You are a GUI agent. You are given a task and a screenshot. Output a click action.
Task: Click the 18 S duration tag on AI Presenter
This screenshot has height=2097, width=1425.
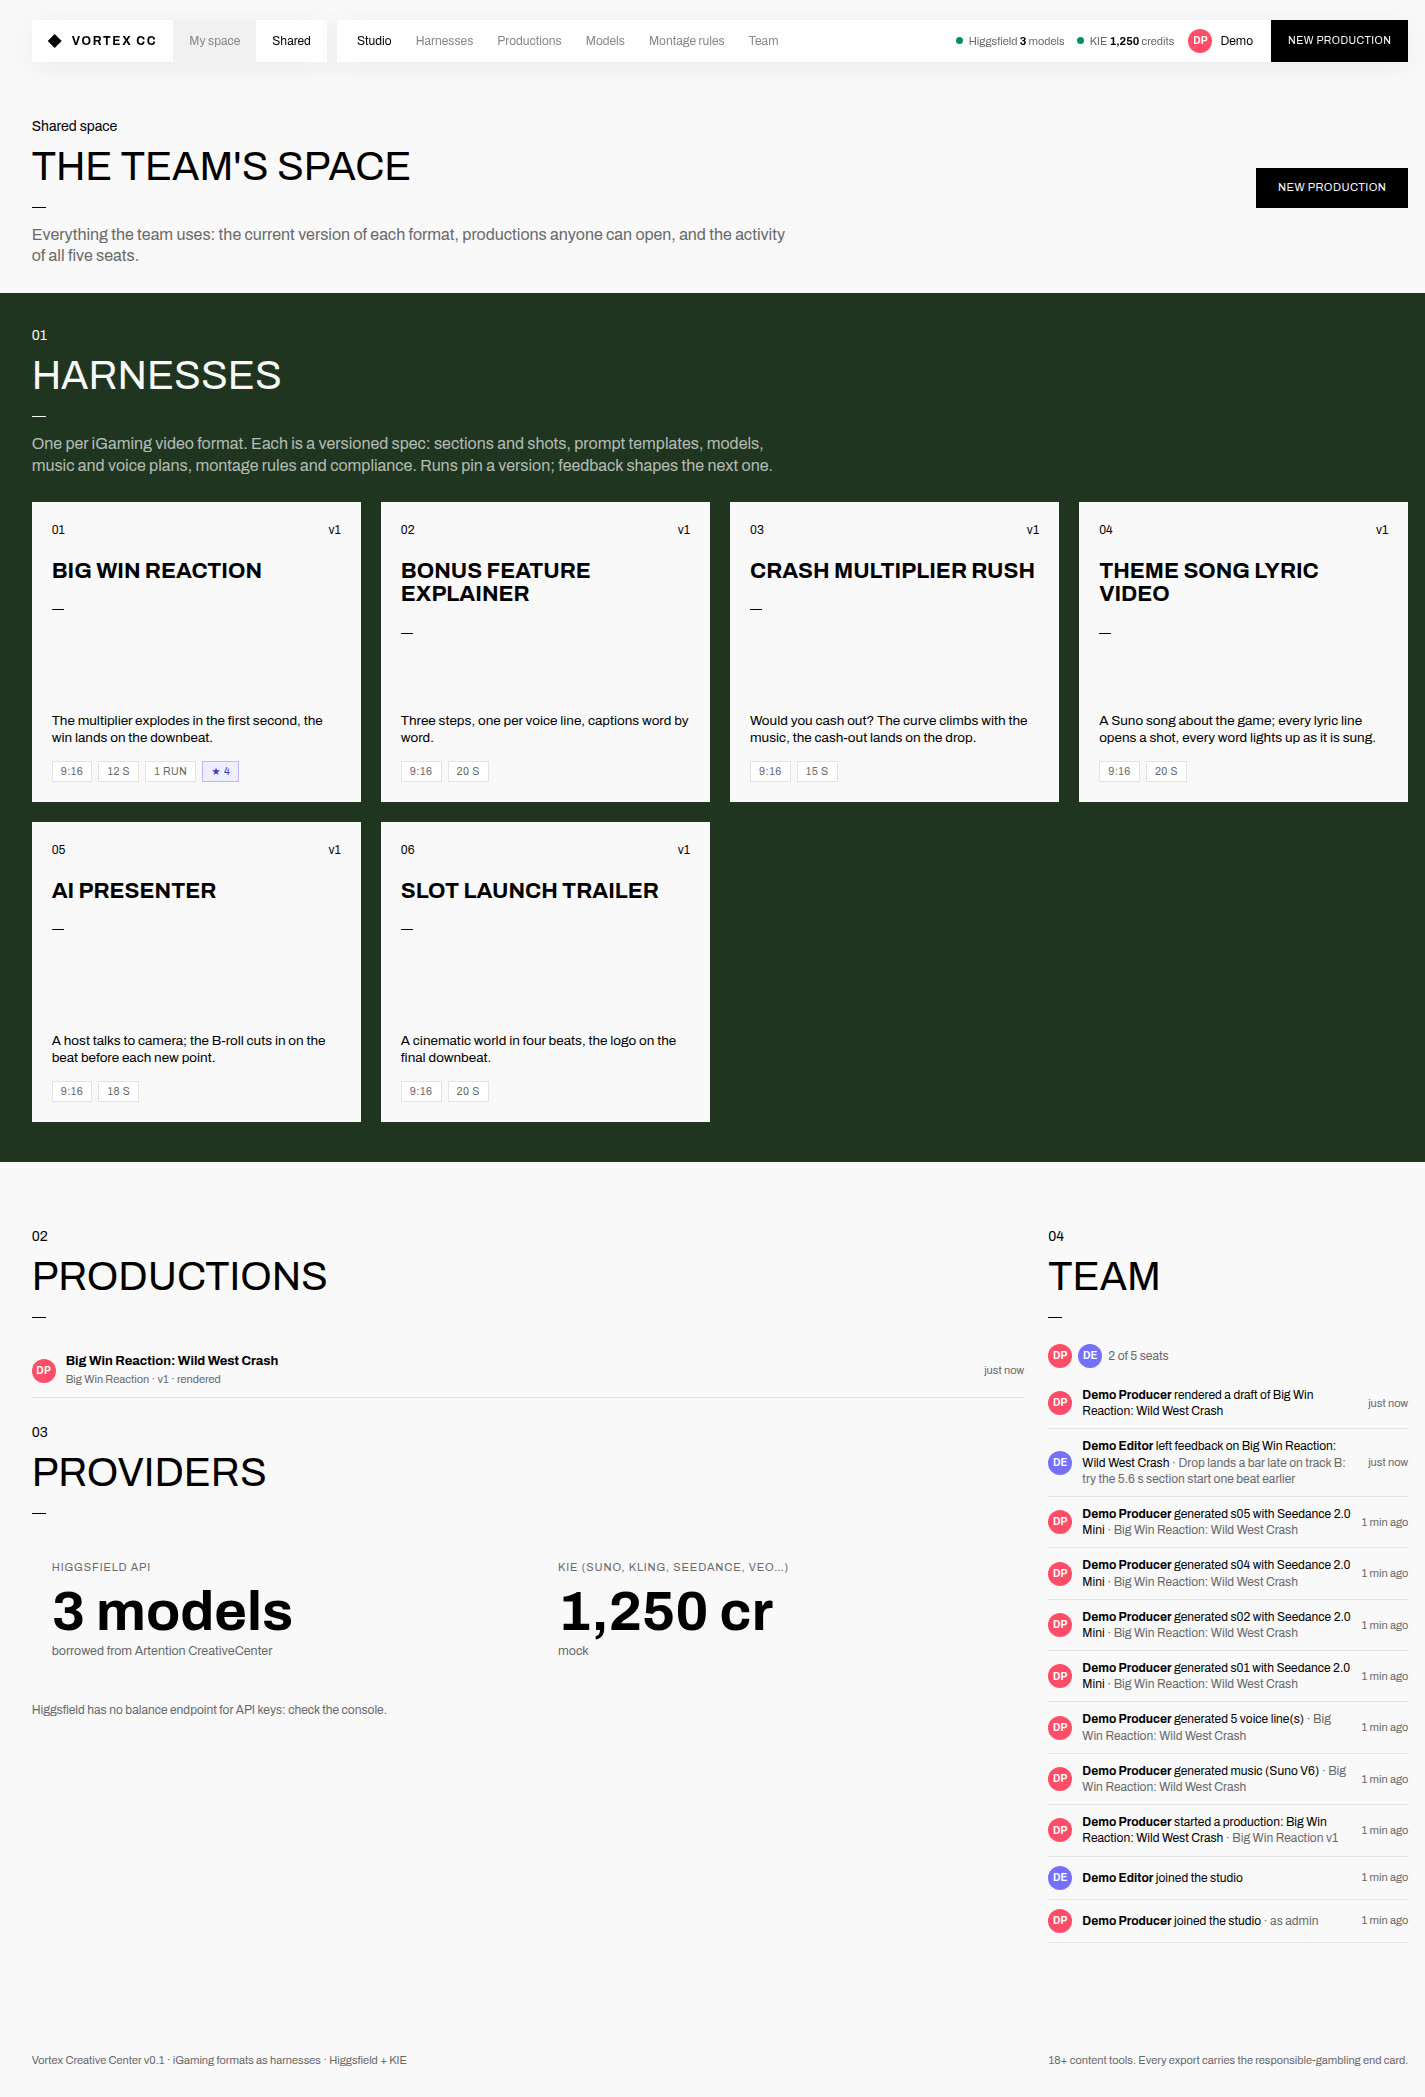click(x=118, y=1091)
